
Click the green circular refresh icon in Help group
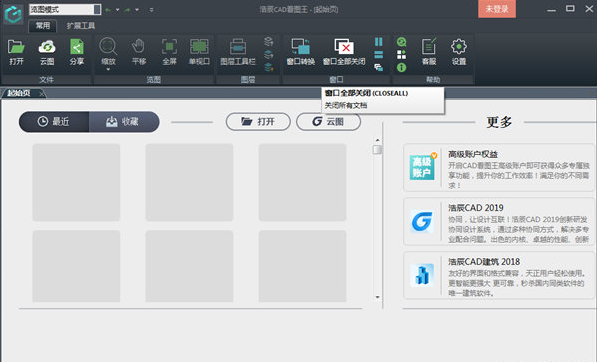[x=401, y=41]
